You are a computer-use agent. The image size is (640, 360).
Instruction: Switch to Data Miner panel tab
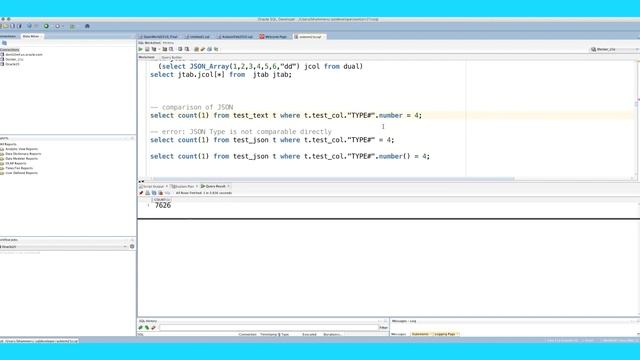click(31, 36)
